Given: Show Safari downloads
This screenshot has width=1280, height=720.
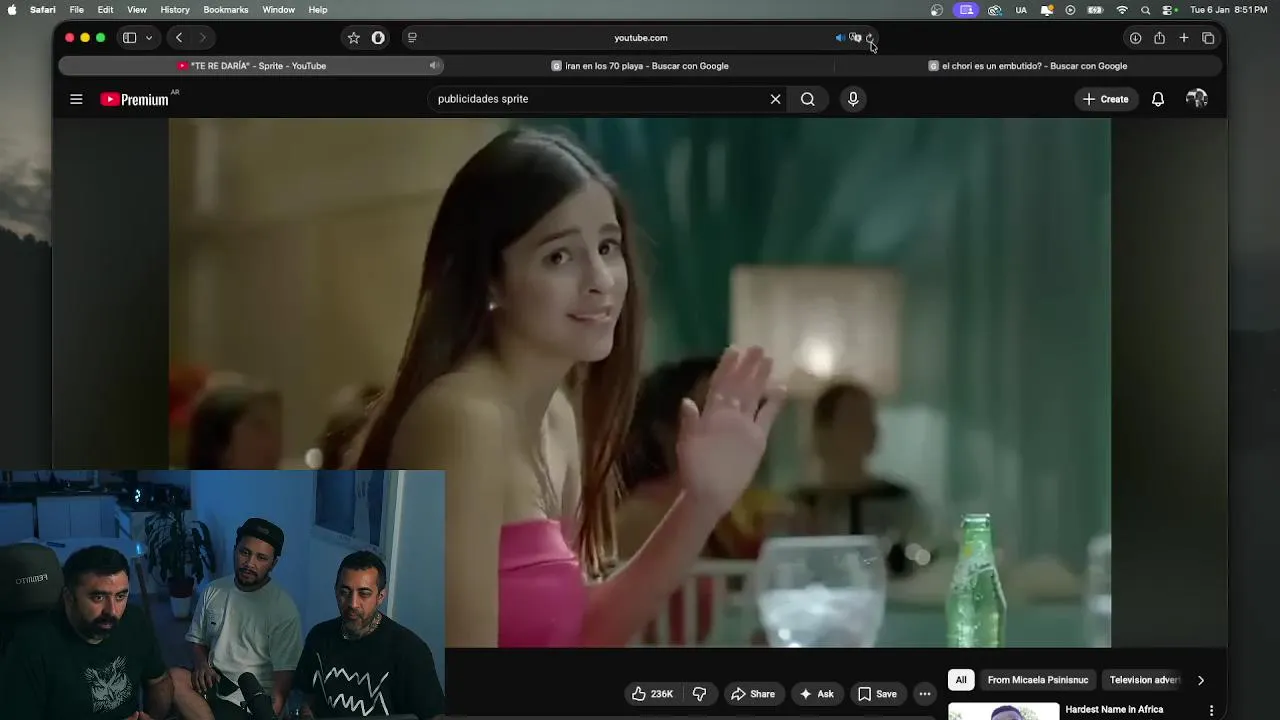Looking at the screenshot, I should tap(1135, 38).
